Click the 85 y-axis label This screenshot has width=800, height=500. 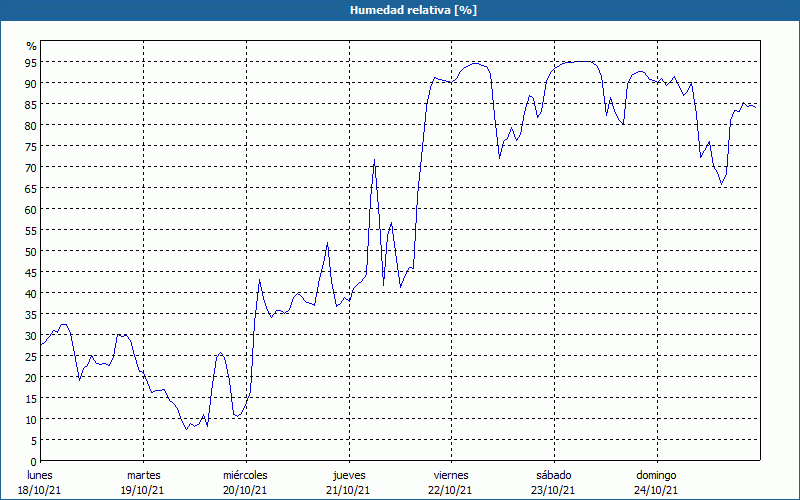[x=31, y=104]
